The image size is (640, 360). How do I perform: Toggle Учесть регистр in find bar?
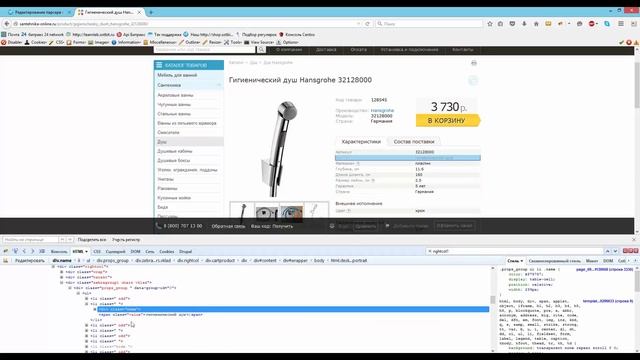(126, 240)
